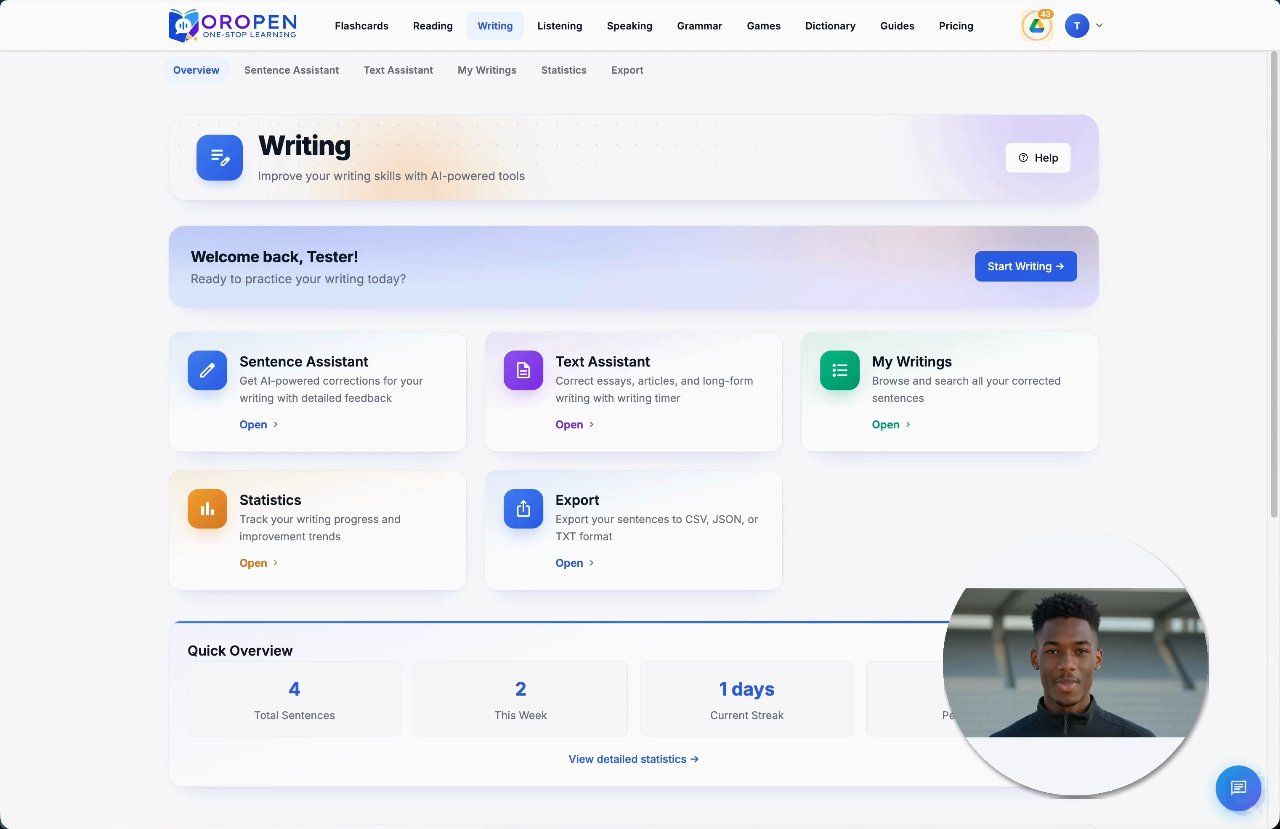Screen dimensions: 1280x829
Task: Go to Reading in the top navigation
Action: coord(433,26)
